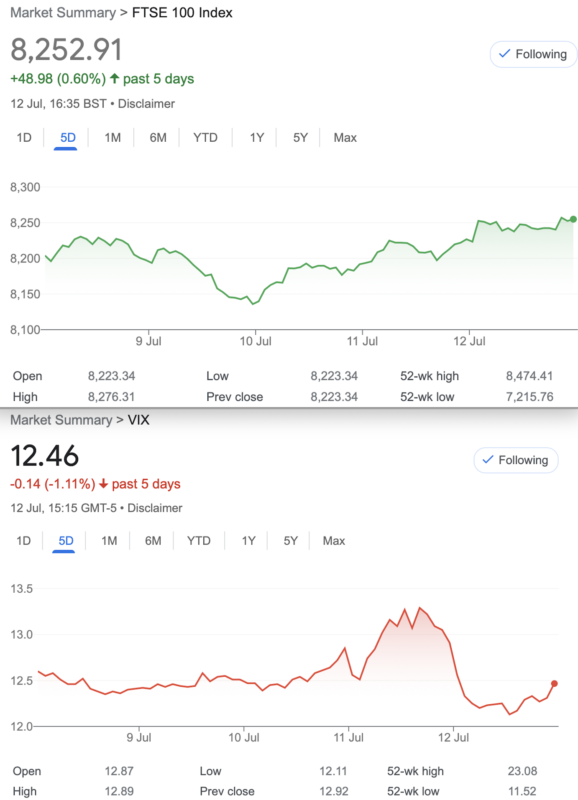Click the red down arrow beside past 5 days

103,484
